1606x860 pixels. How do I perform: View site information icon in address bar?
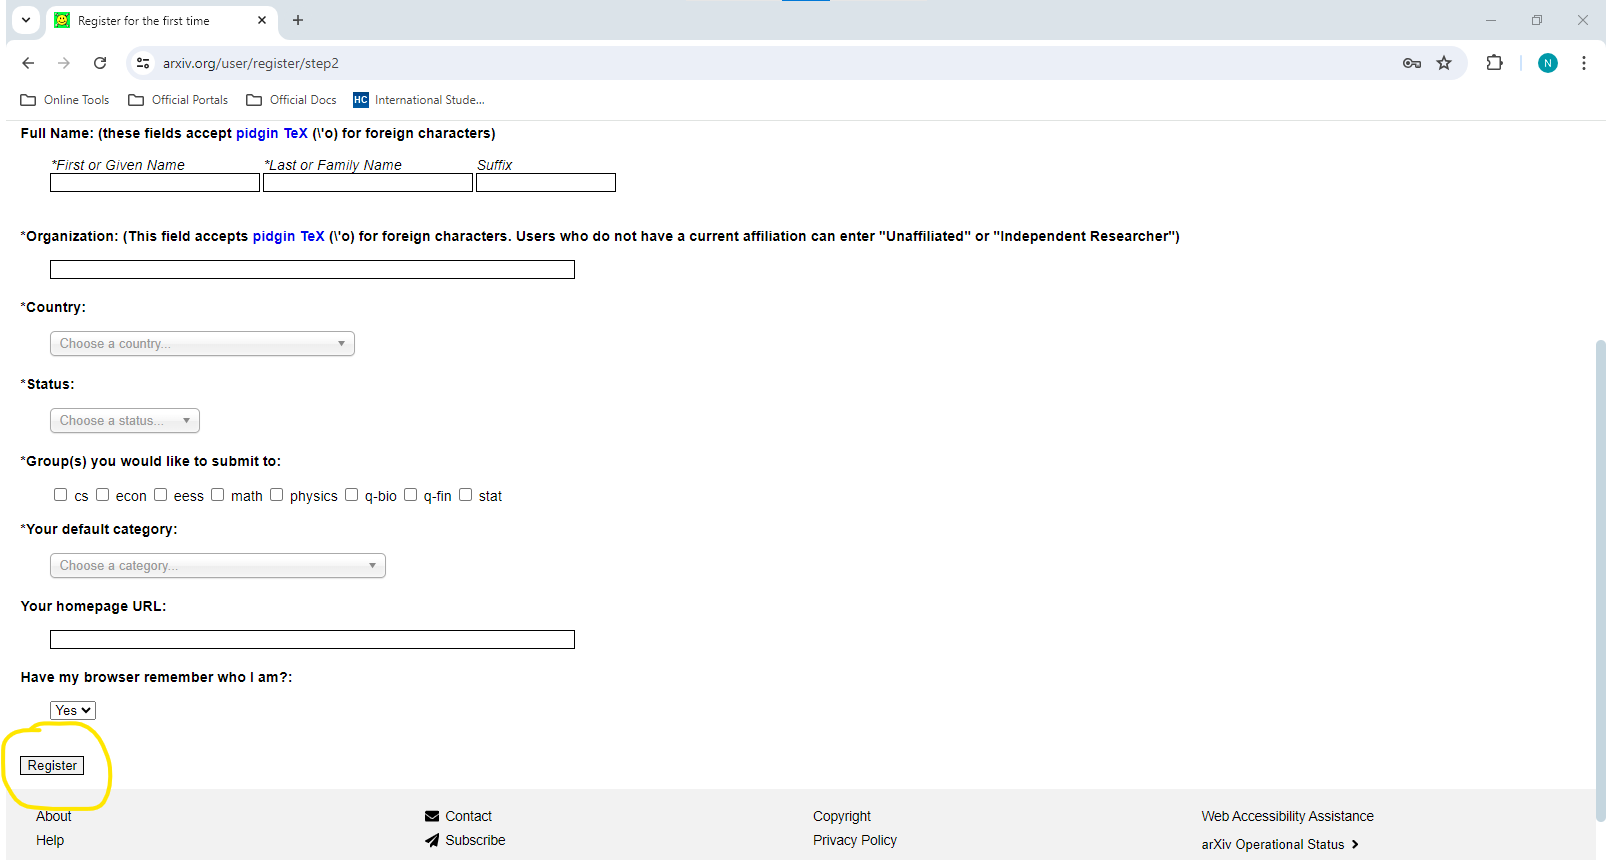[143, 63]
